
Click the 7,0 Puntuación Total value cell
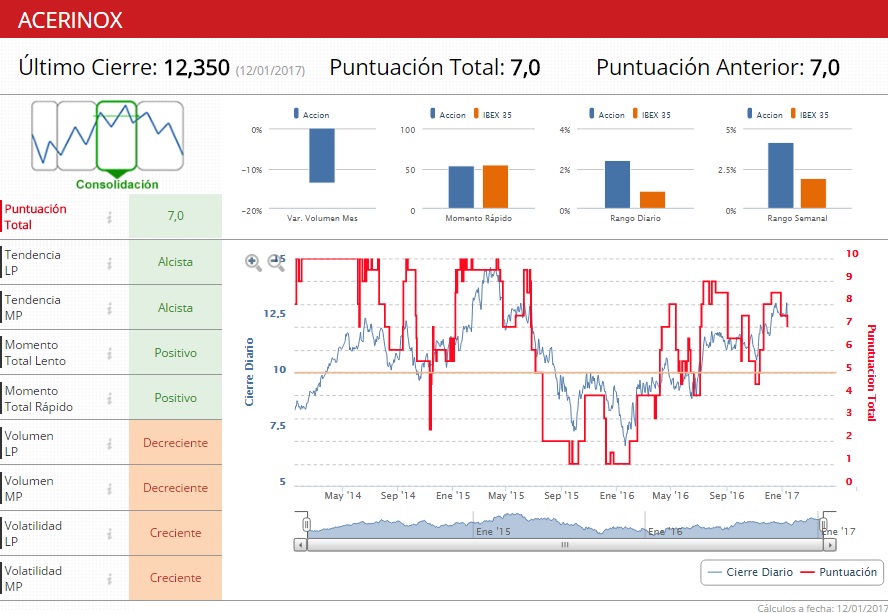click(176, 216)
